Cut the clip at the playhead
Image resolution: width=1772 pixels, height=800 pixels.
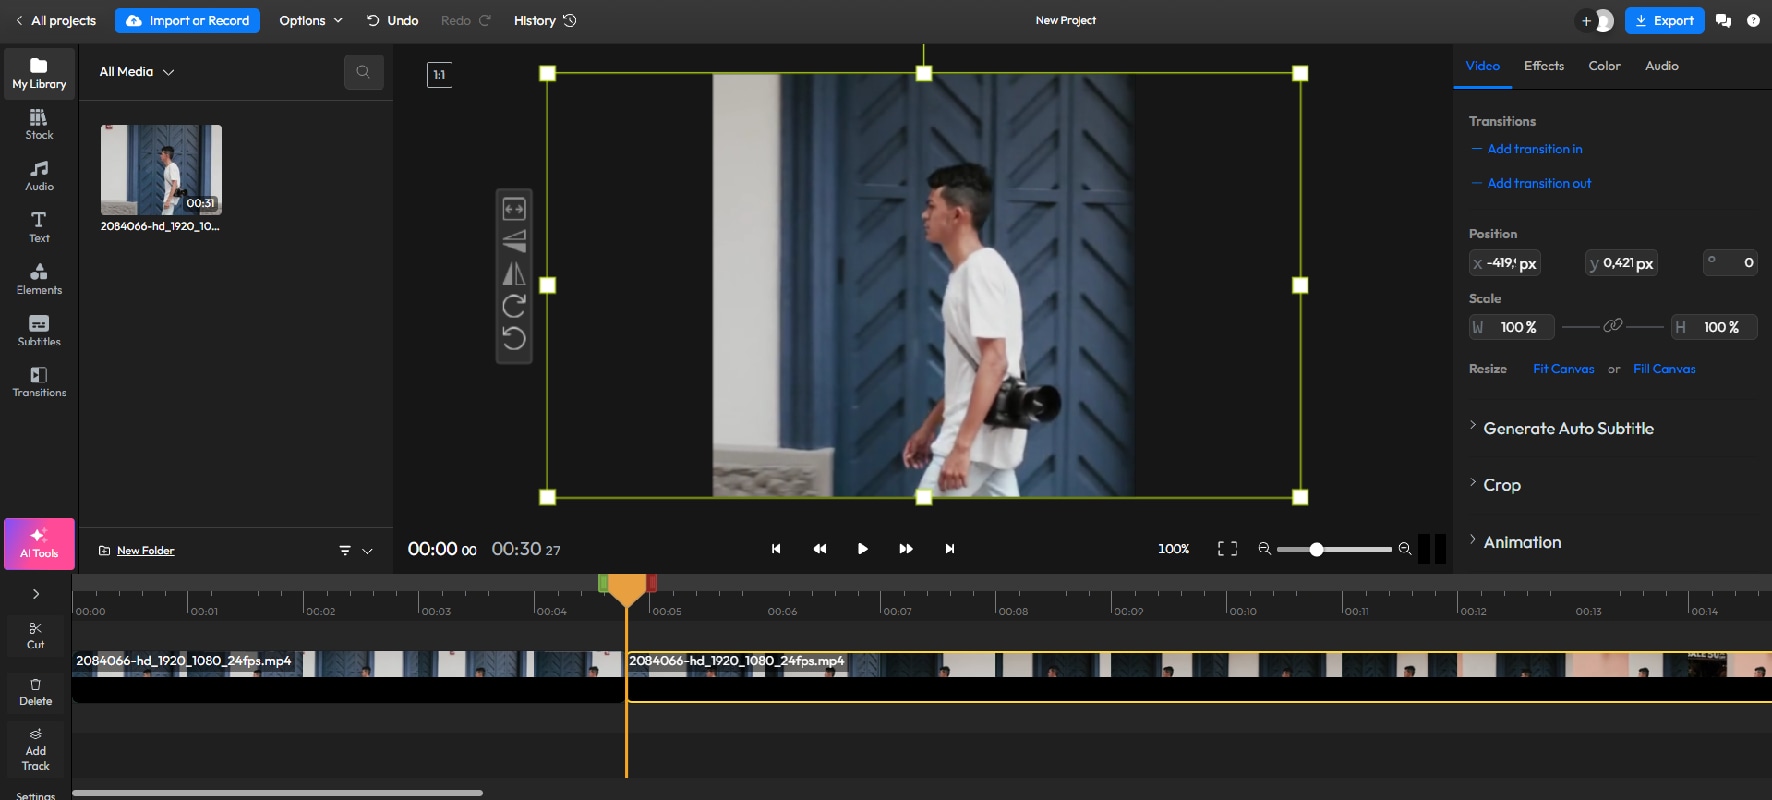pyautogui.click(x=36, y=636)
